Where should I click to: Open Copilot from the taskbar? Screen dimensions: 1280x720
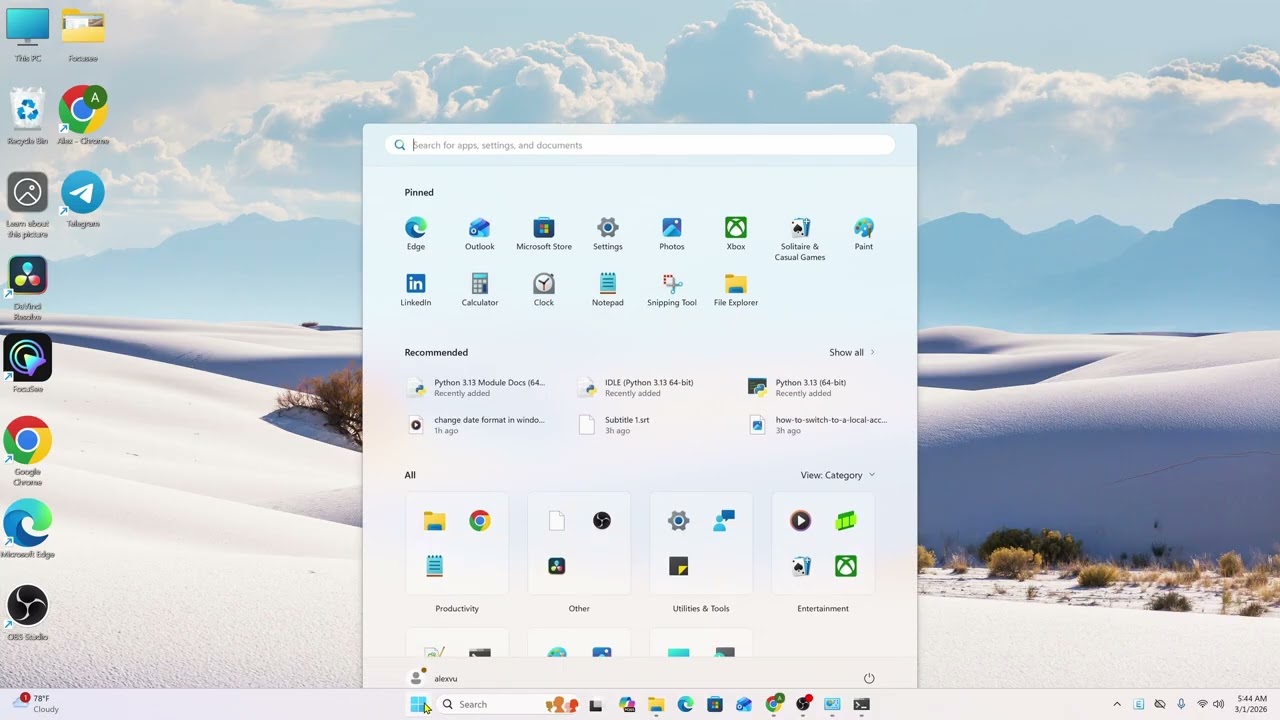pyautogui.click(x=627, y=704)
